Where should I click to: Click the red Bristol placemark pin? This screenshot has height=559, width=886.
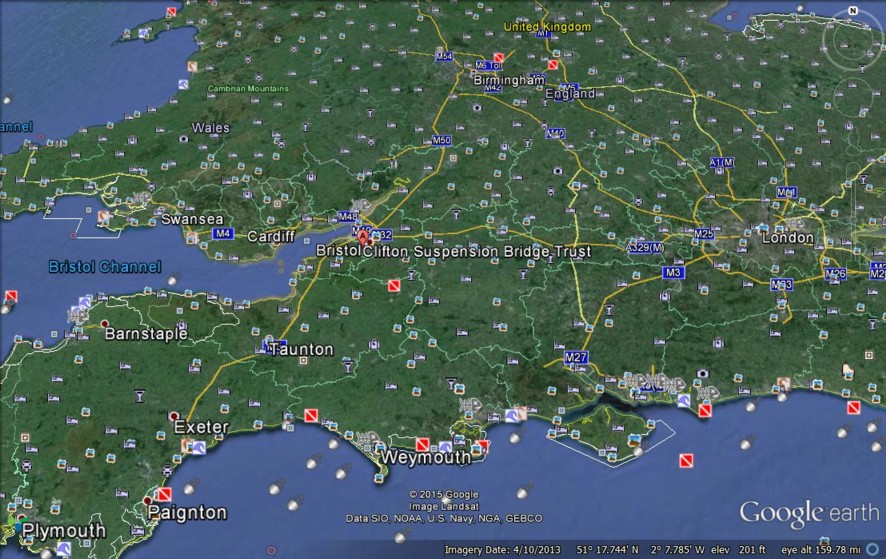(x=364, y=238)
